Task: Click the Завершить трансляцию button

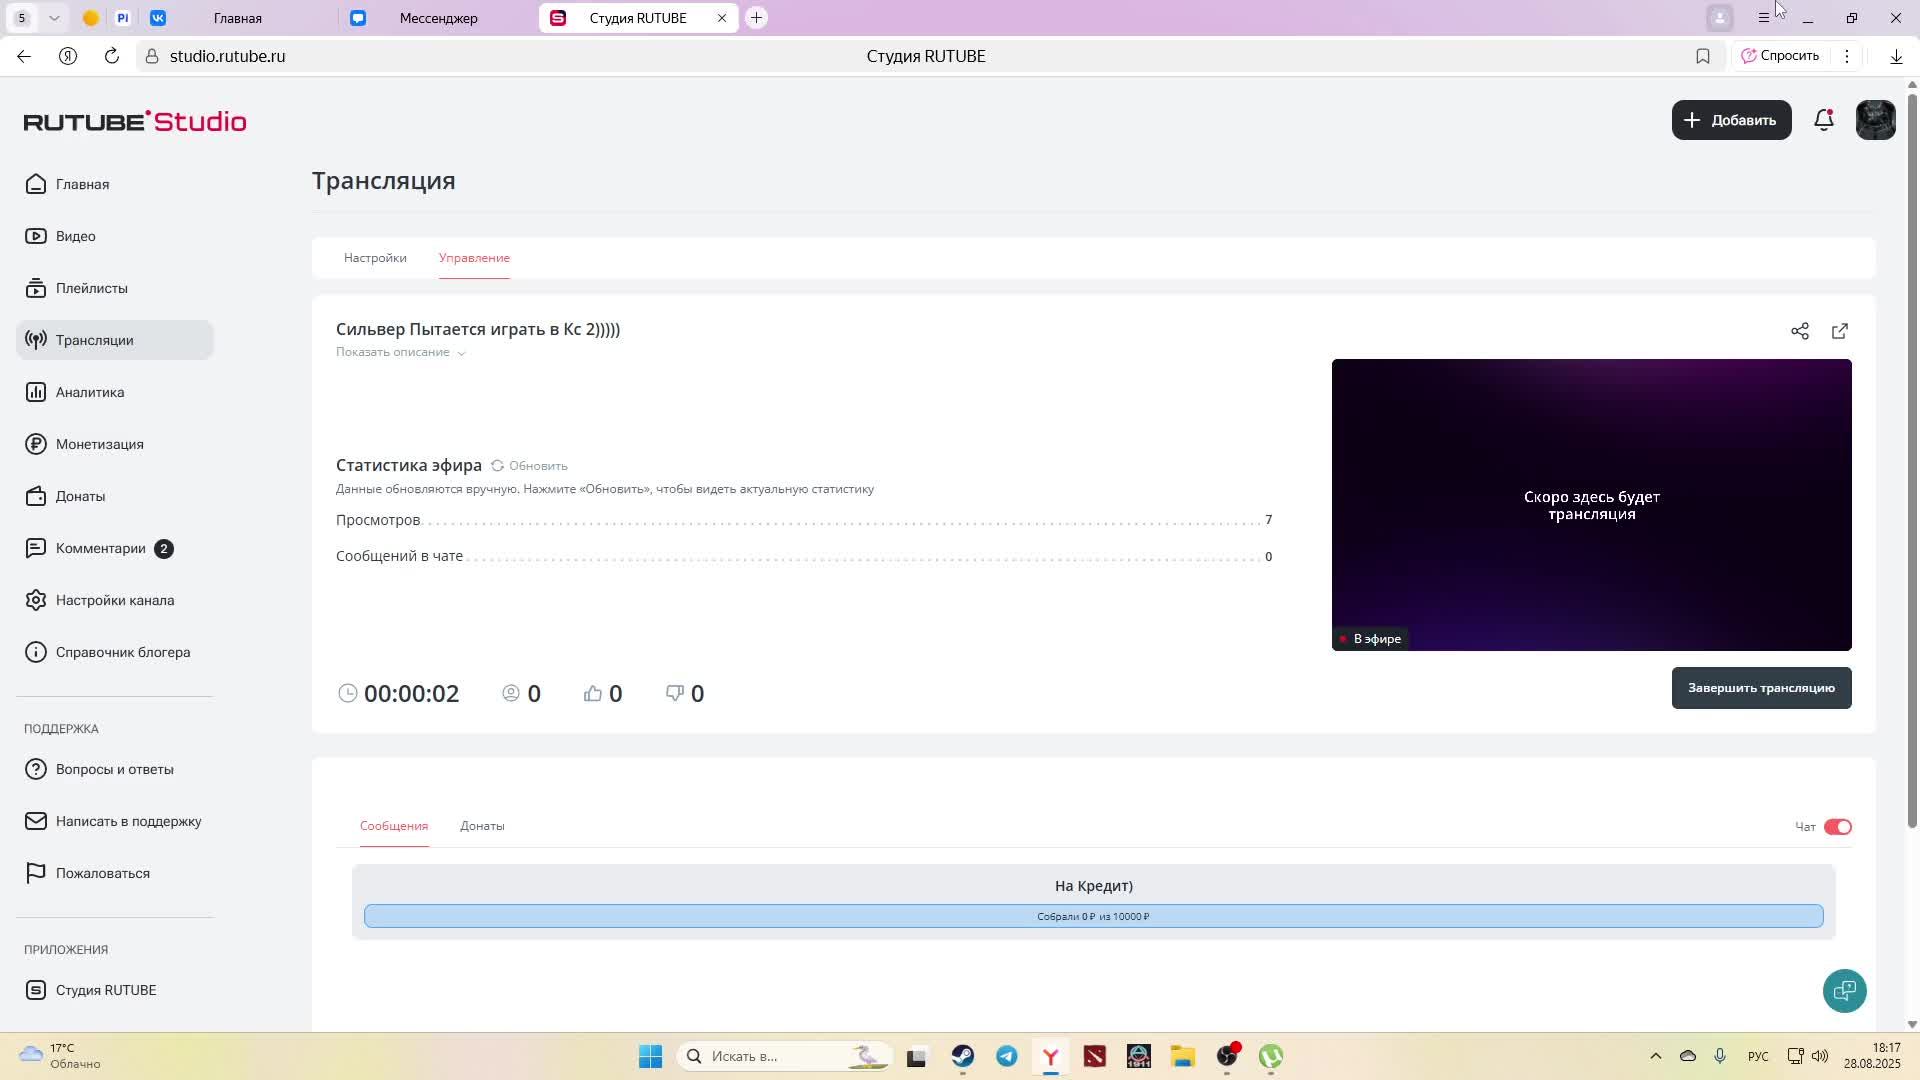Action: pos(1761,688)
